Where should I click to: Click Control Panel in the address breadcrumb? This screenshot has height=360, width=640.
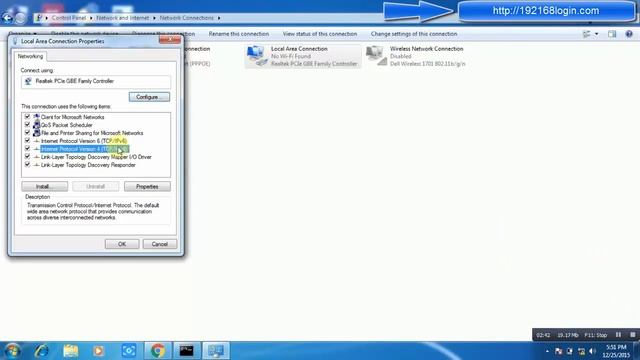click(69, 18)
